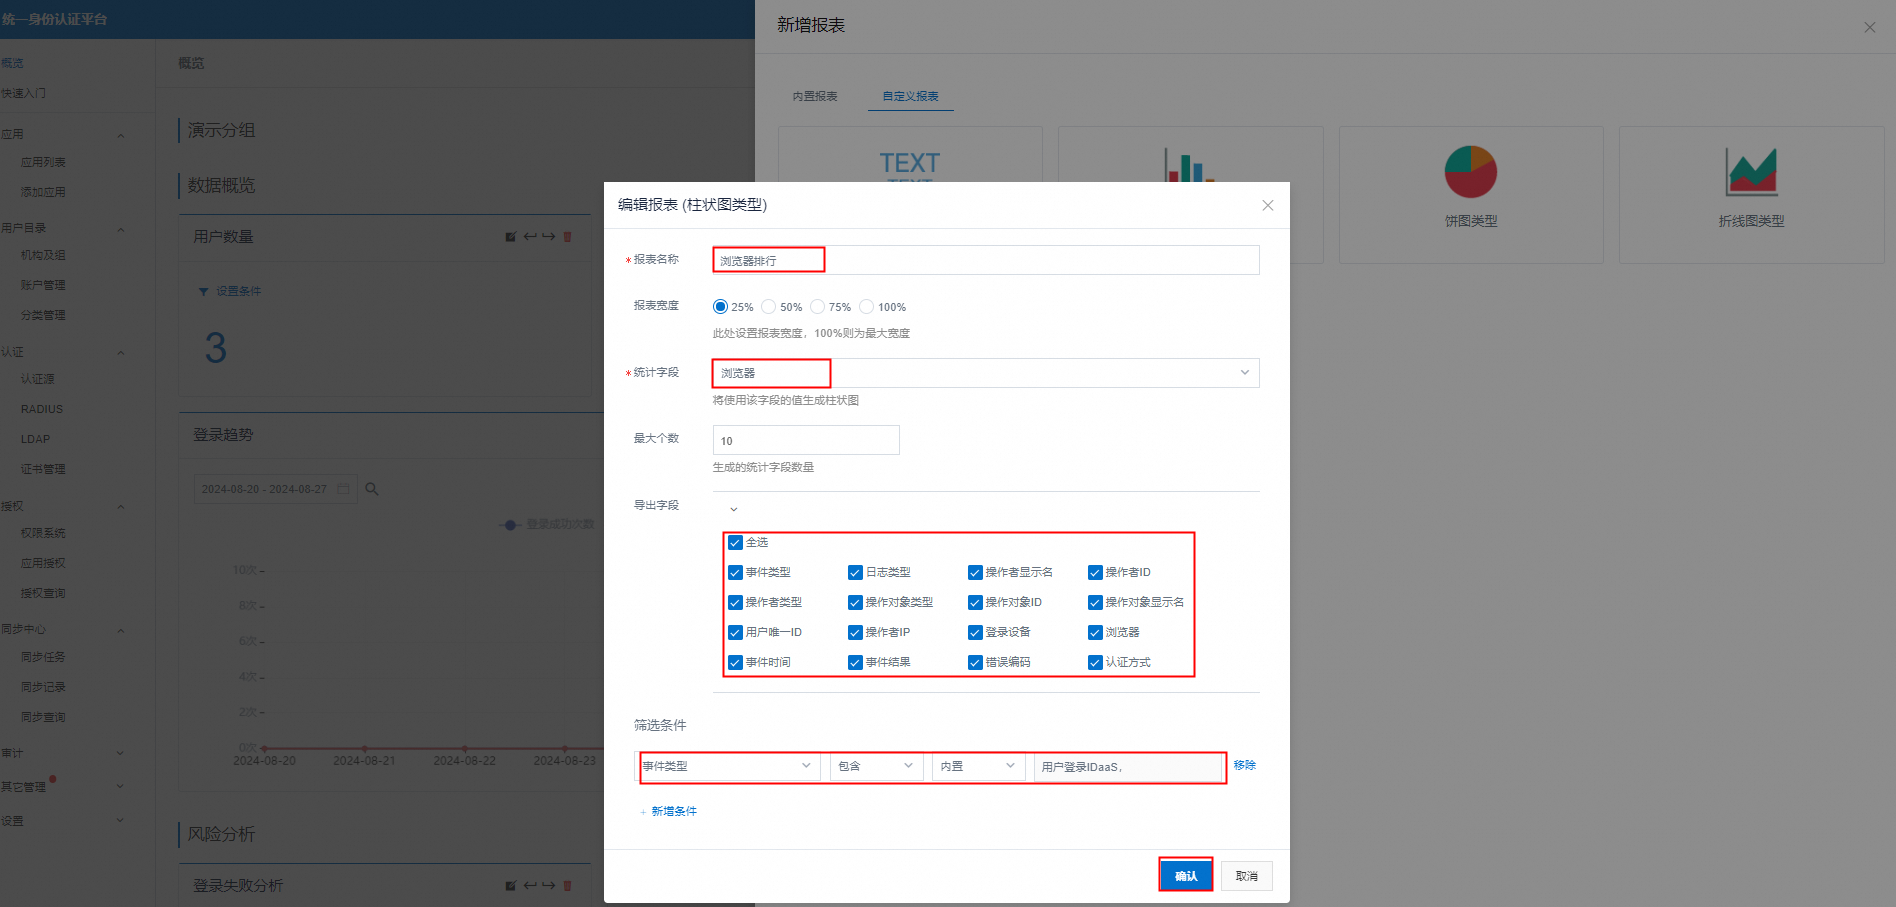Expand the 审计 sidebar section
Viewport: 1896px width, 907px height.
121,753
